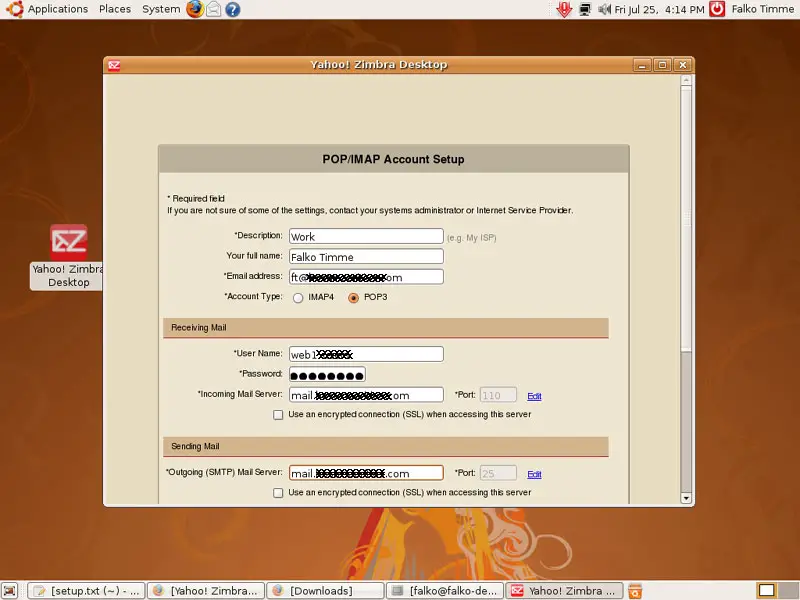The height and width of the screenshot is (600, 800).
Task: Click the first workspace in the switcher
Action: (766, 591)
